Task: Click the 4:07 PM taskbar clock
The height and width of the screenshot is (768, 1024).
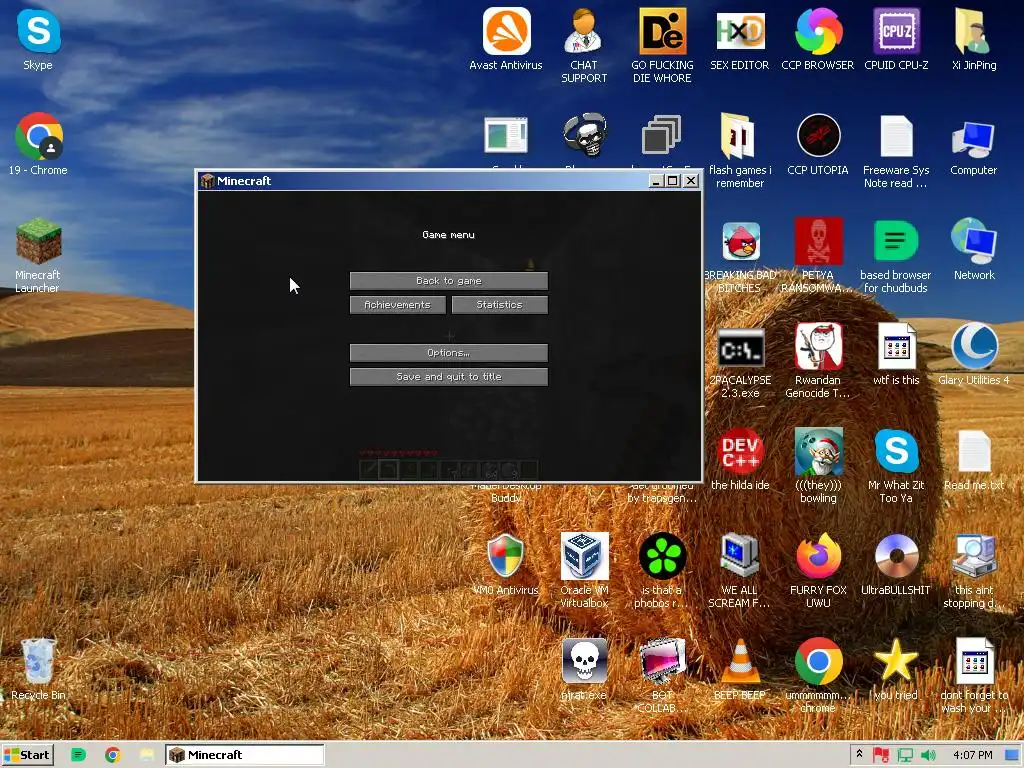Action: (x=972, y=755)
